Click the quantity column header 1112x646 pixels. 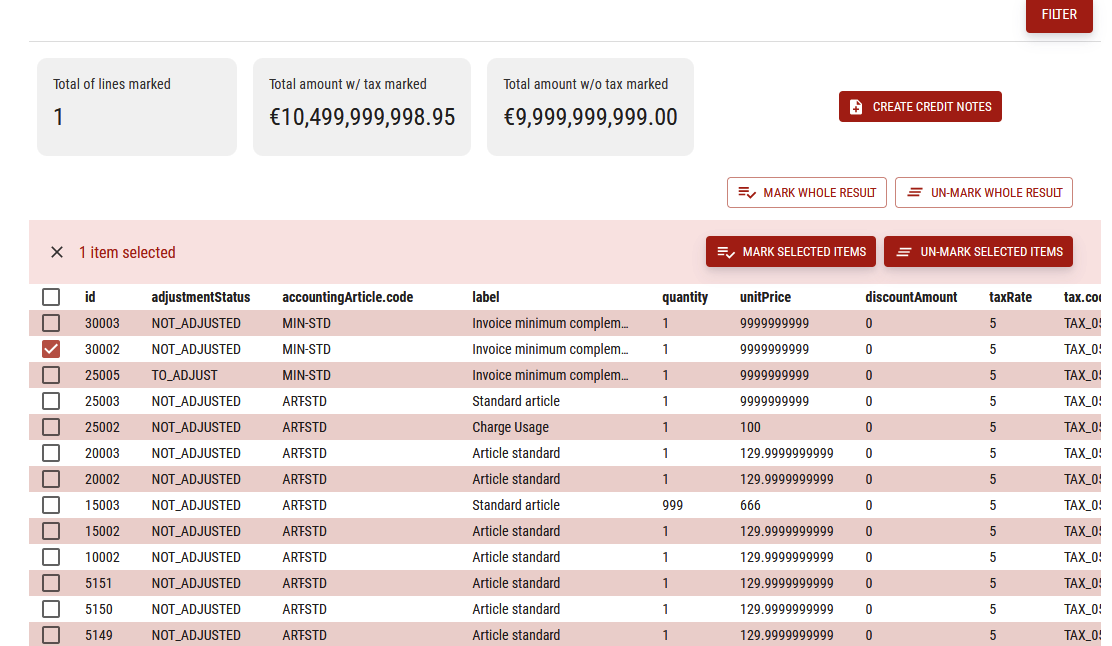(x=684, y=297)
